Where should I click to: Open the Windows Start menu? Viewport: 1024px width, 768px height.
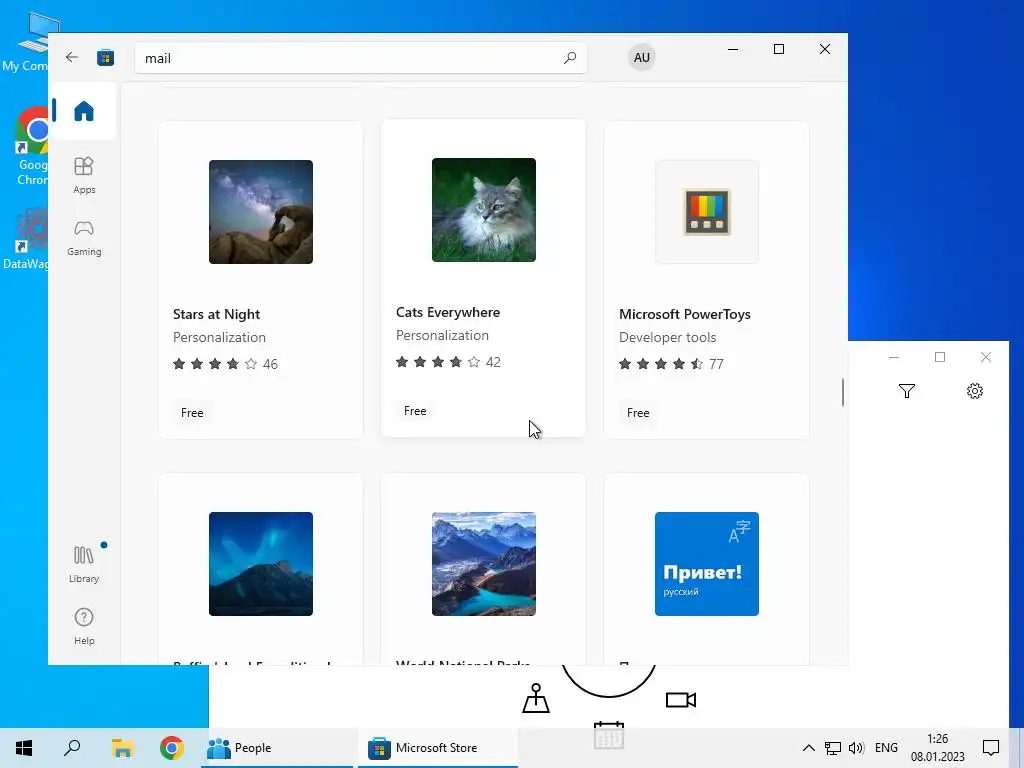(24, 748)
